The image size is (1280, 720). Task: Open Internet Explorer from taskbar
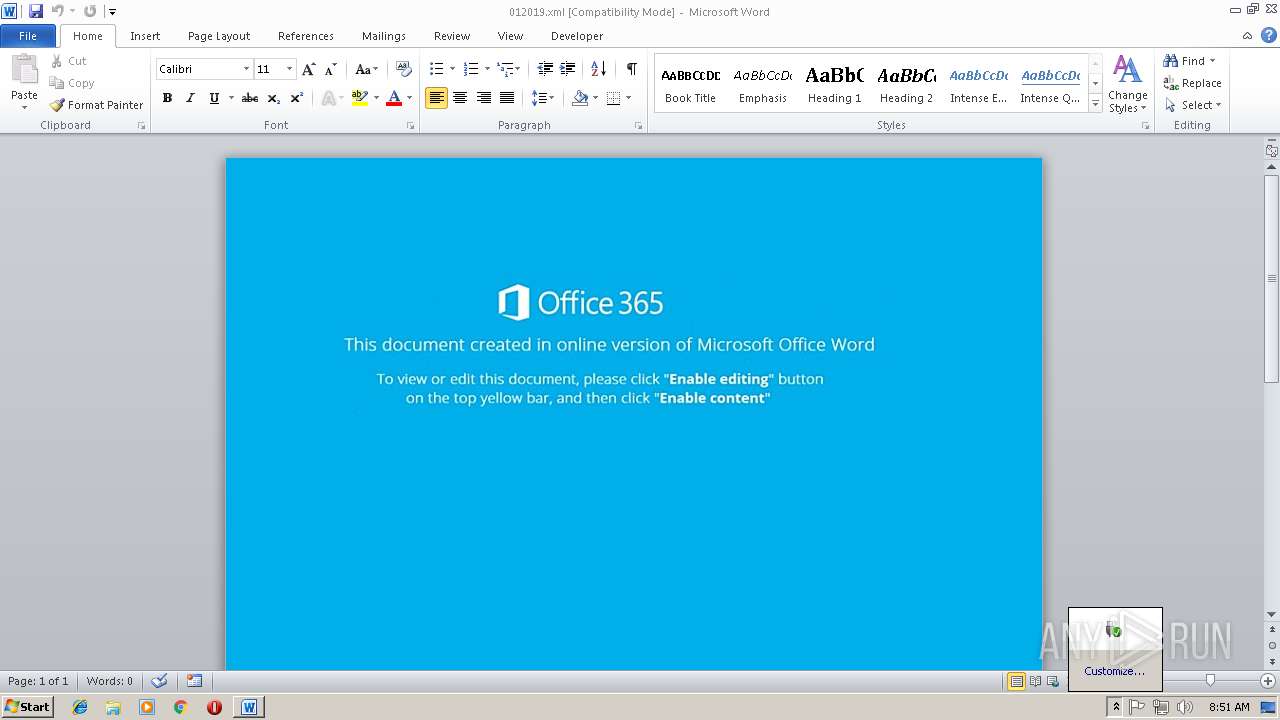coord(80,707)
